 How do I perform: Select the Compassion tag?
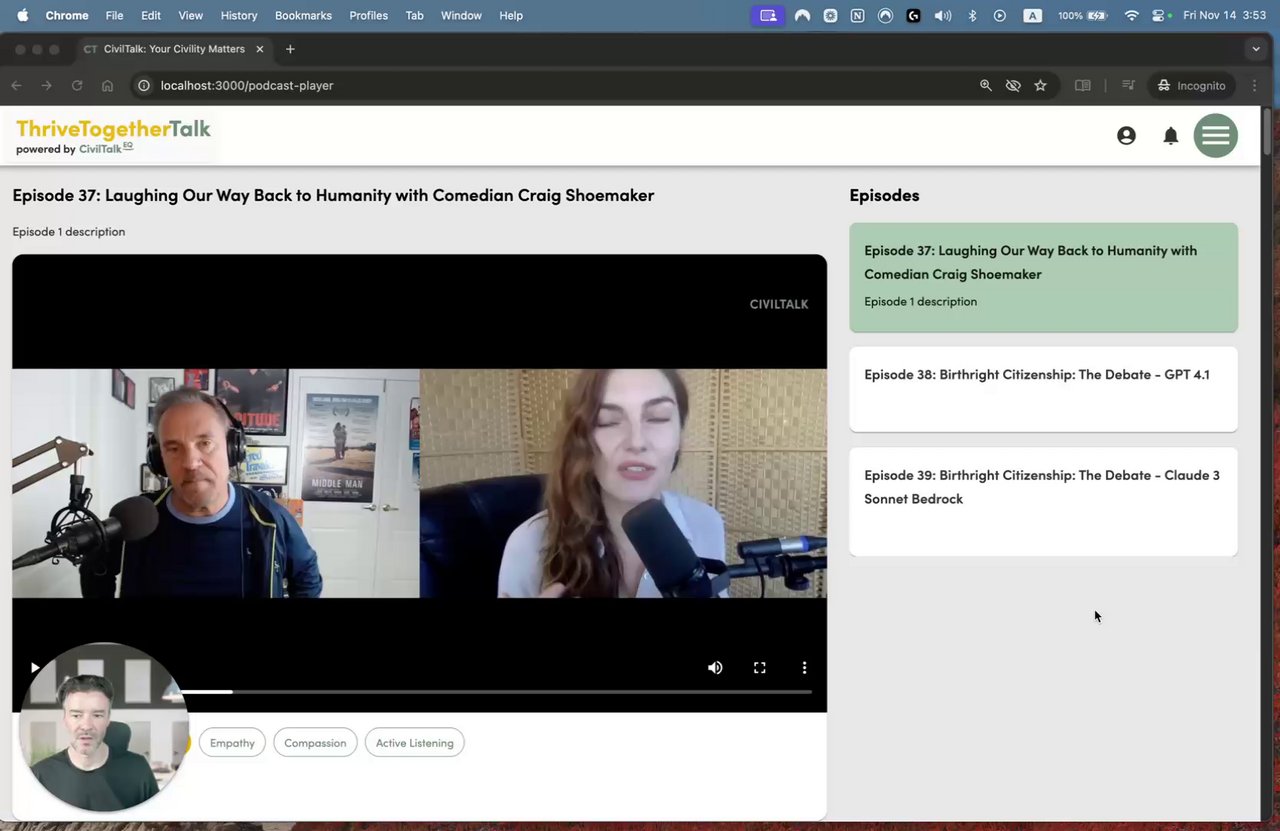coord(315,743)
